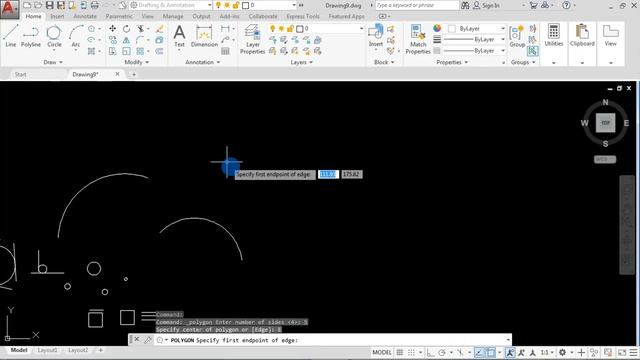Select the Text annotation tool

[x=179, y=36]
